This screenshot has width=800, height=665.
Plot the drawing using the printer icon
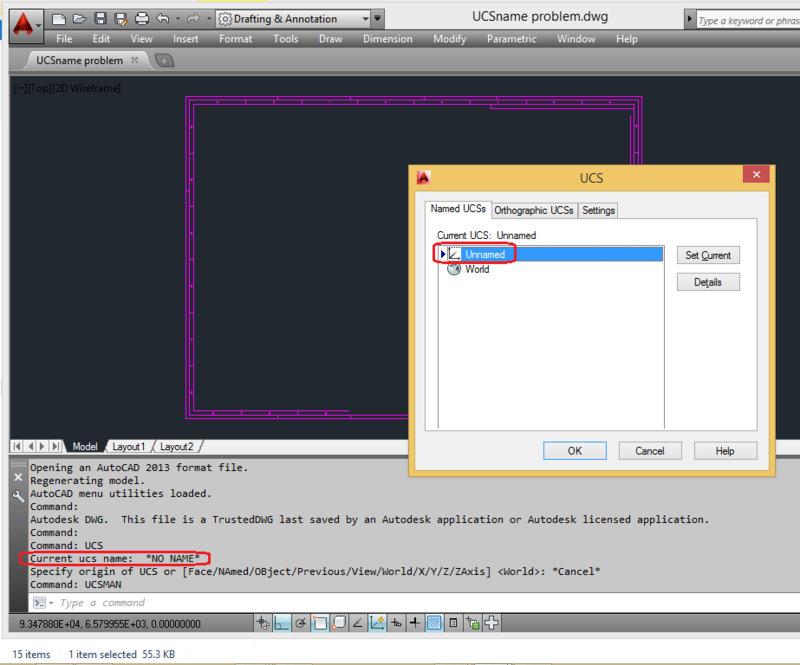[x=142, y=17]
